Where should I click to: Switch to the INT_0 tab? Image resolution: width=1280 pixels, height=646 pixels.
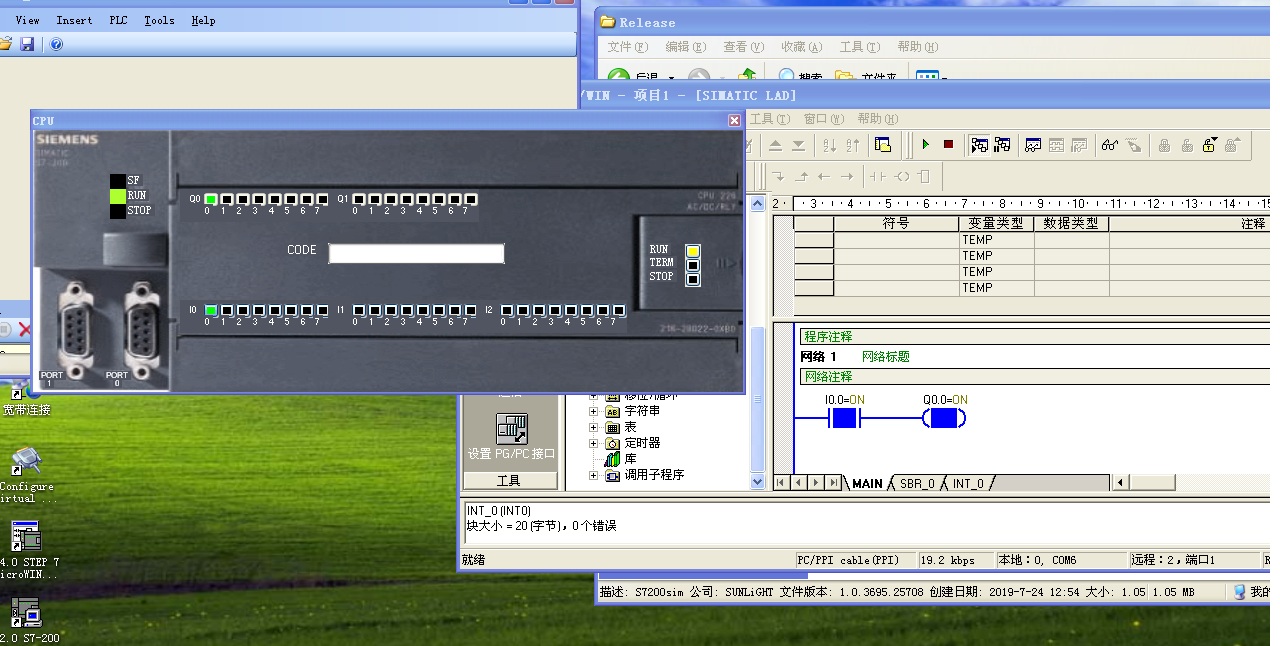(967, 483)
